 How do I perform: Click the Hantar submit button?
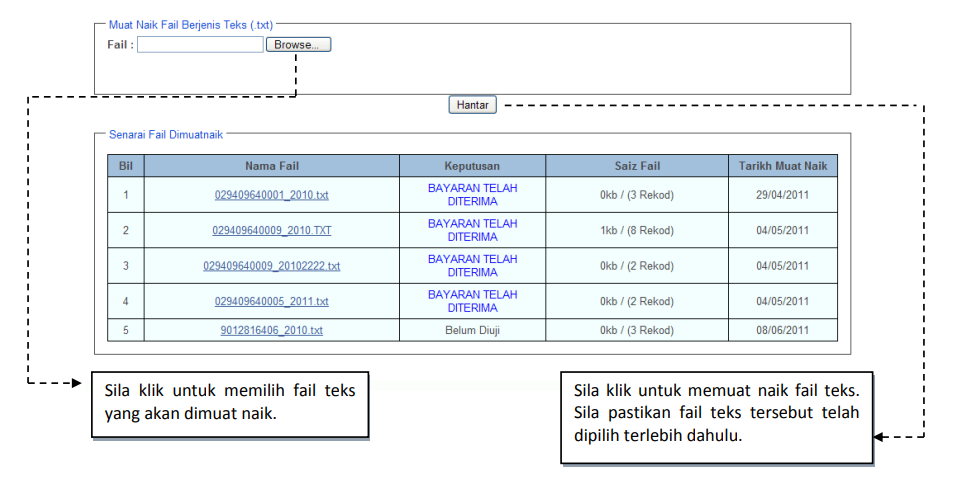[472, 105]
